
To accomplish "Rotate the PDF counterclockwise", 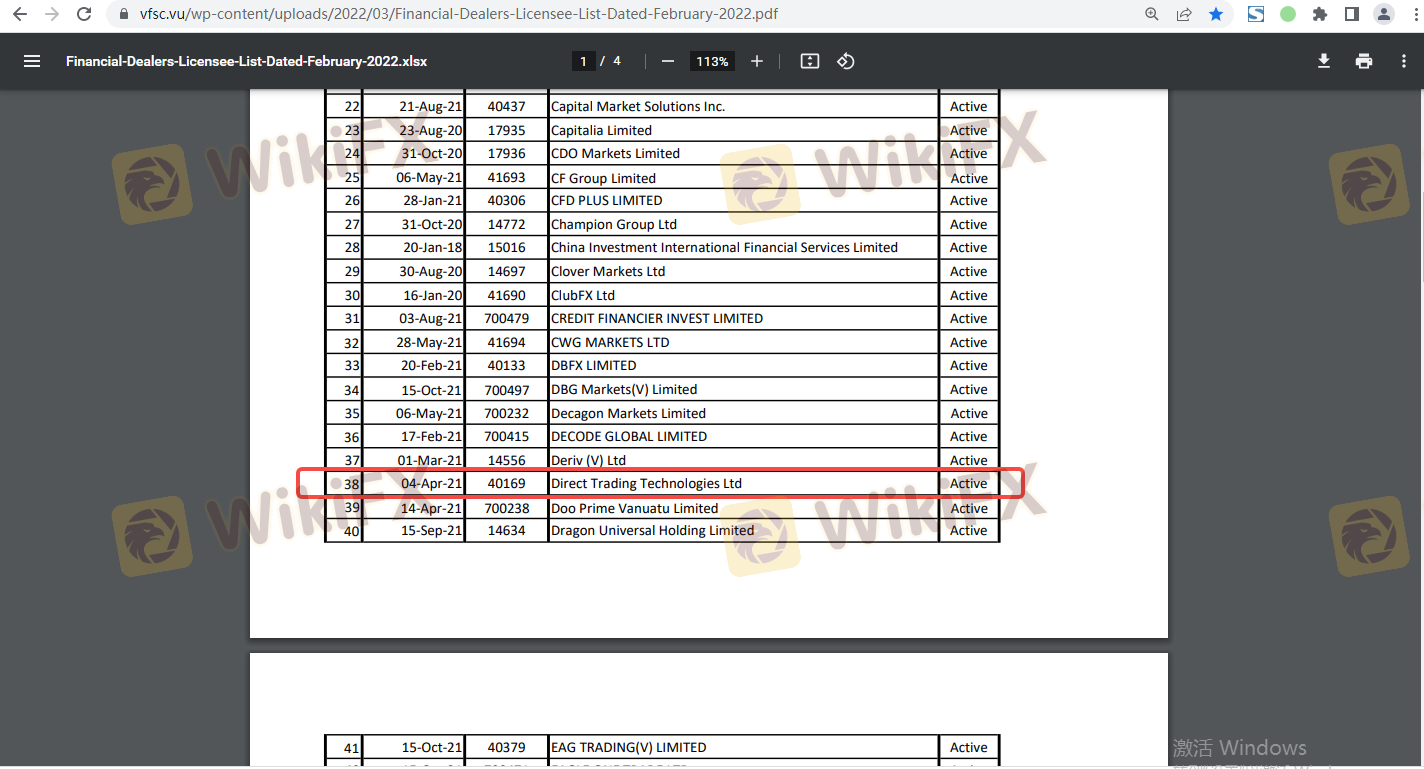I will 846,61.
